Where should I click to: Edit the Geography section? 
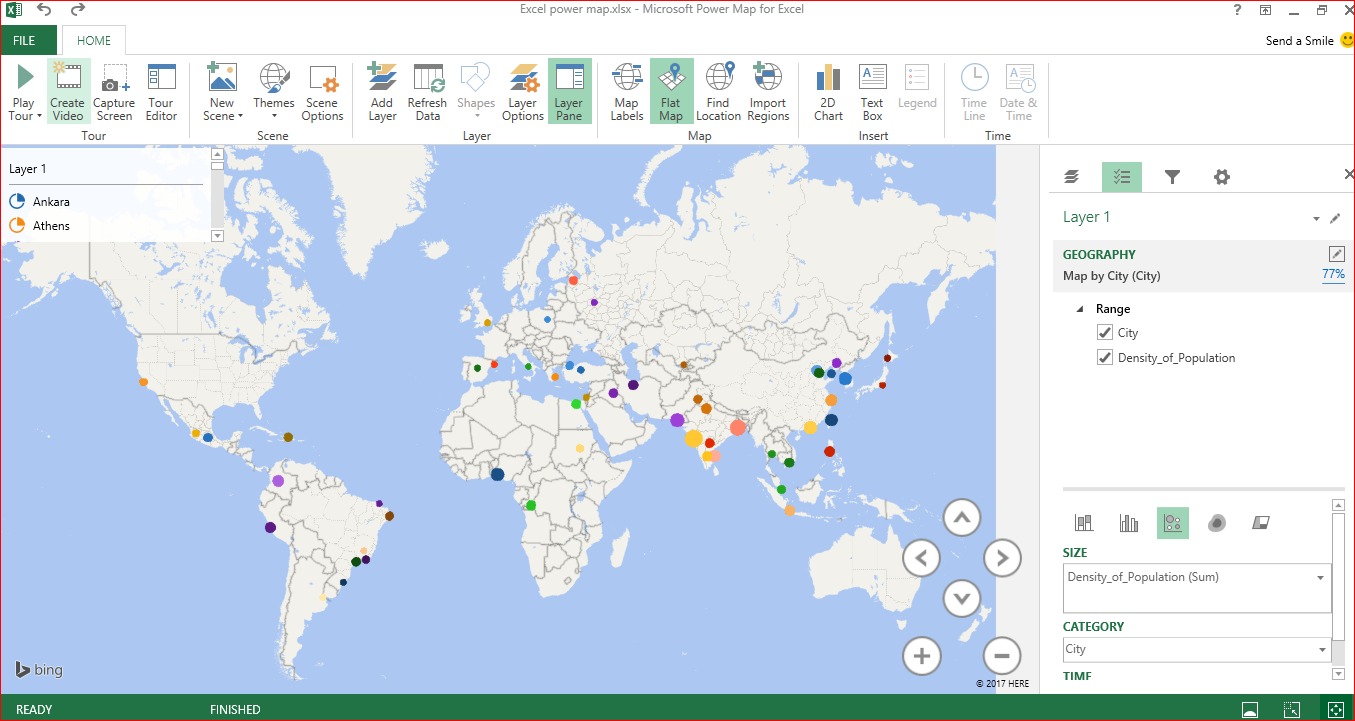(1336, 254)
